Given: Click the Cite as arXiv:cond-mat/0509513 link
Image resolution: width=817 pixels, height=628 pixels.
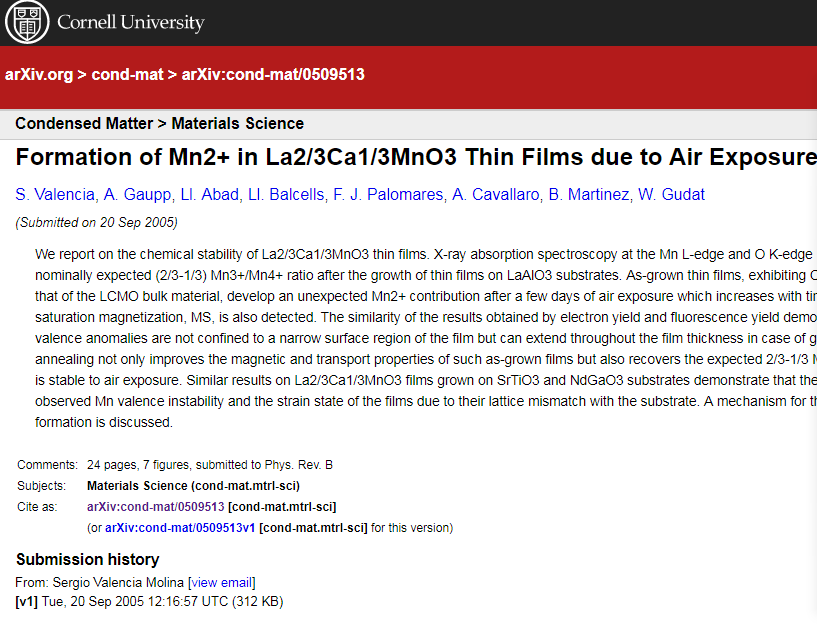Looking at the screenshot, I should click(155, 507).
